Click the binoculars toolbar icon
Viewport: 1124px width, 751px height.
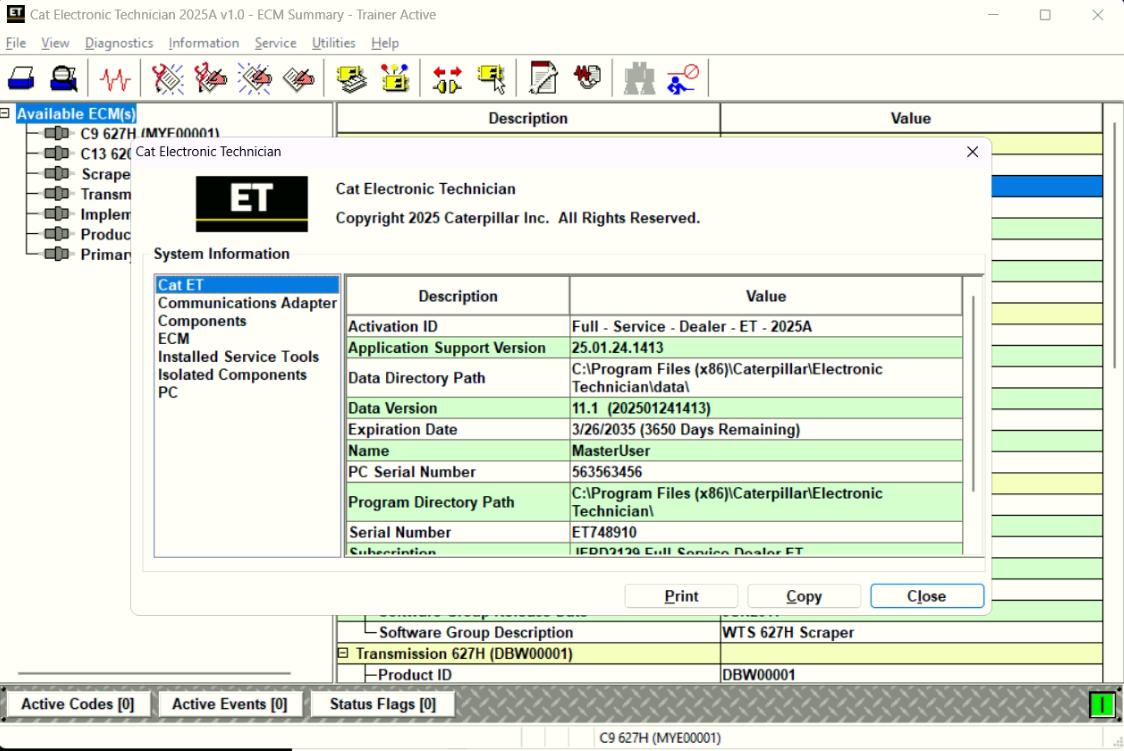click(639, 79)
